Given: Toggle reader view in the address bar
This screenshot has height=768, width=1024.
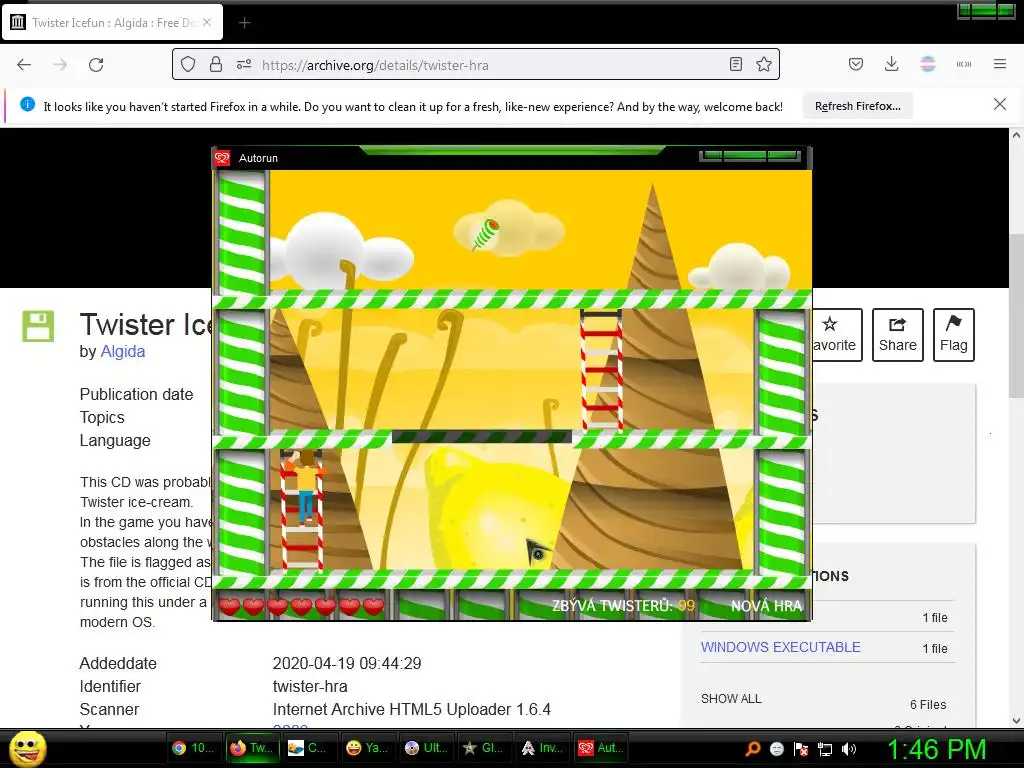Looking at the screenshot, I should [736, 64].
